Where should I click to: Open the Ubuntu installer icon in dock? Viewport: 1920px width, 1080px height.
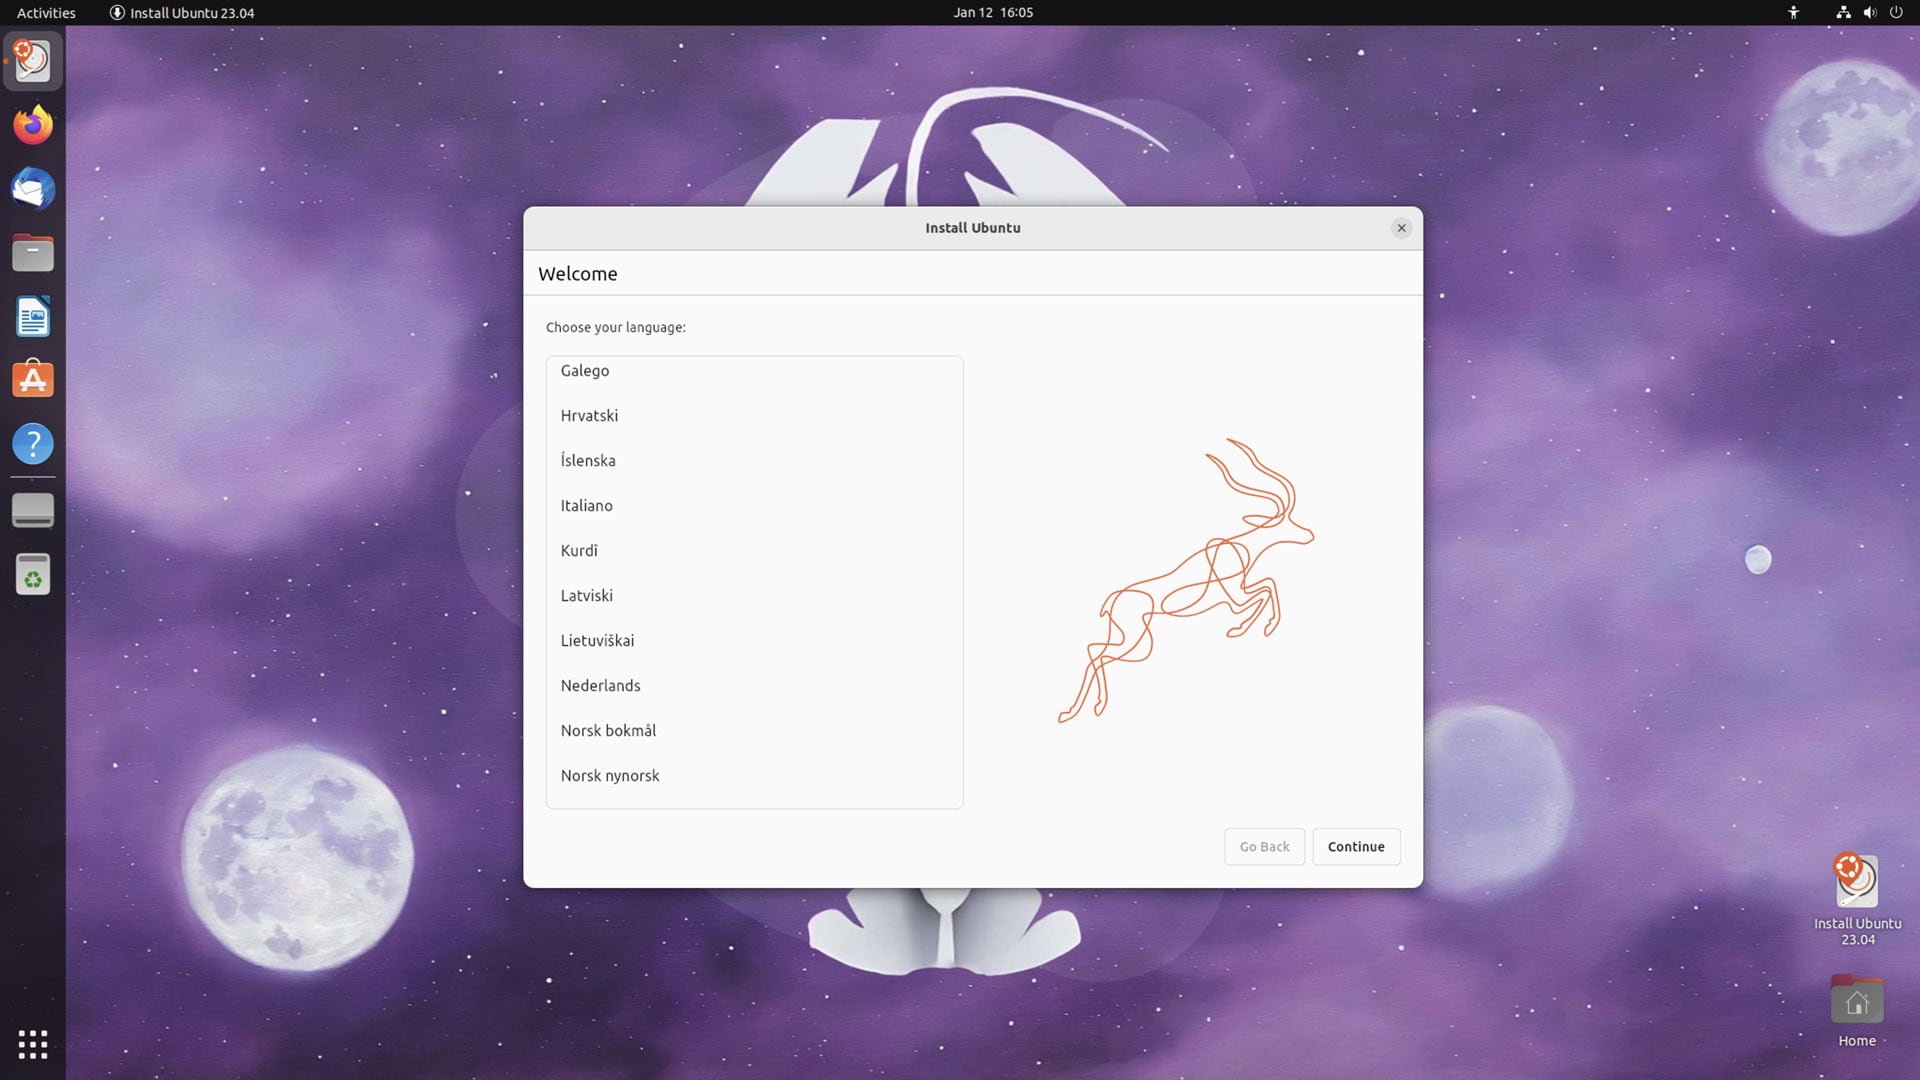[33, 61]
